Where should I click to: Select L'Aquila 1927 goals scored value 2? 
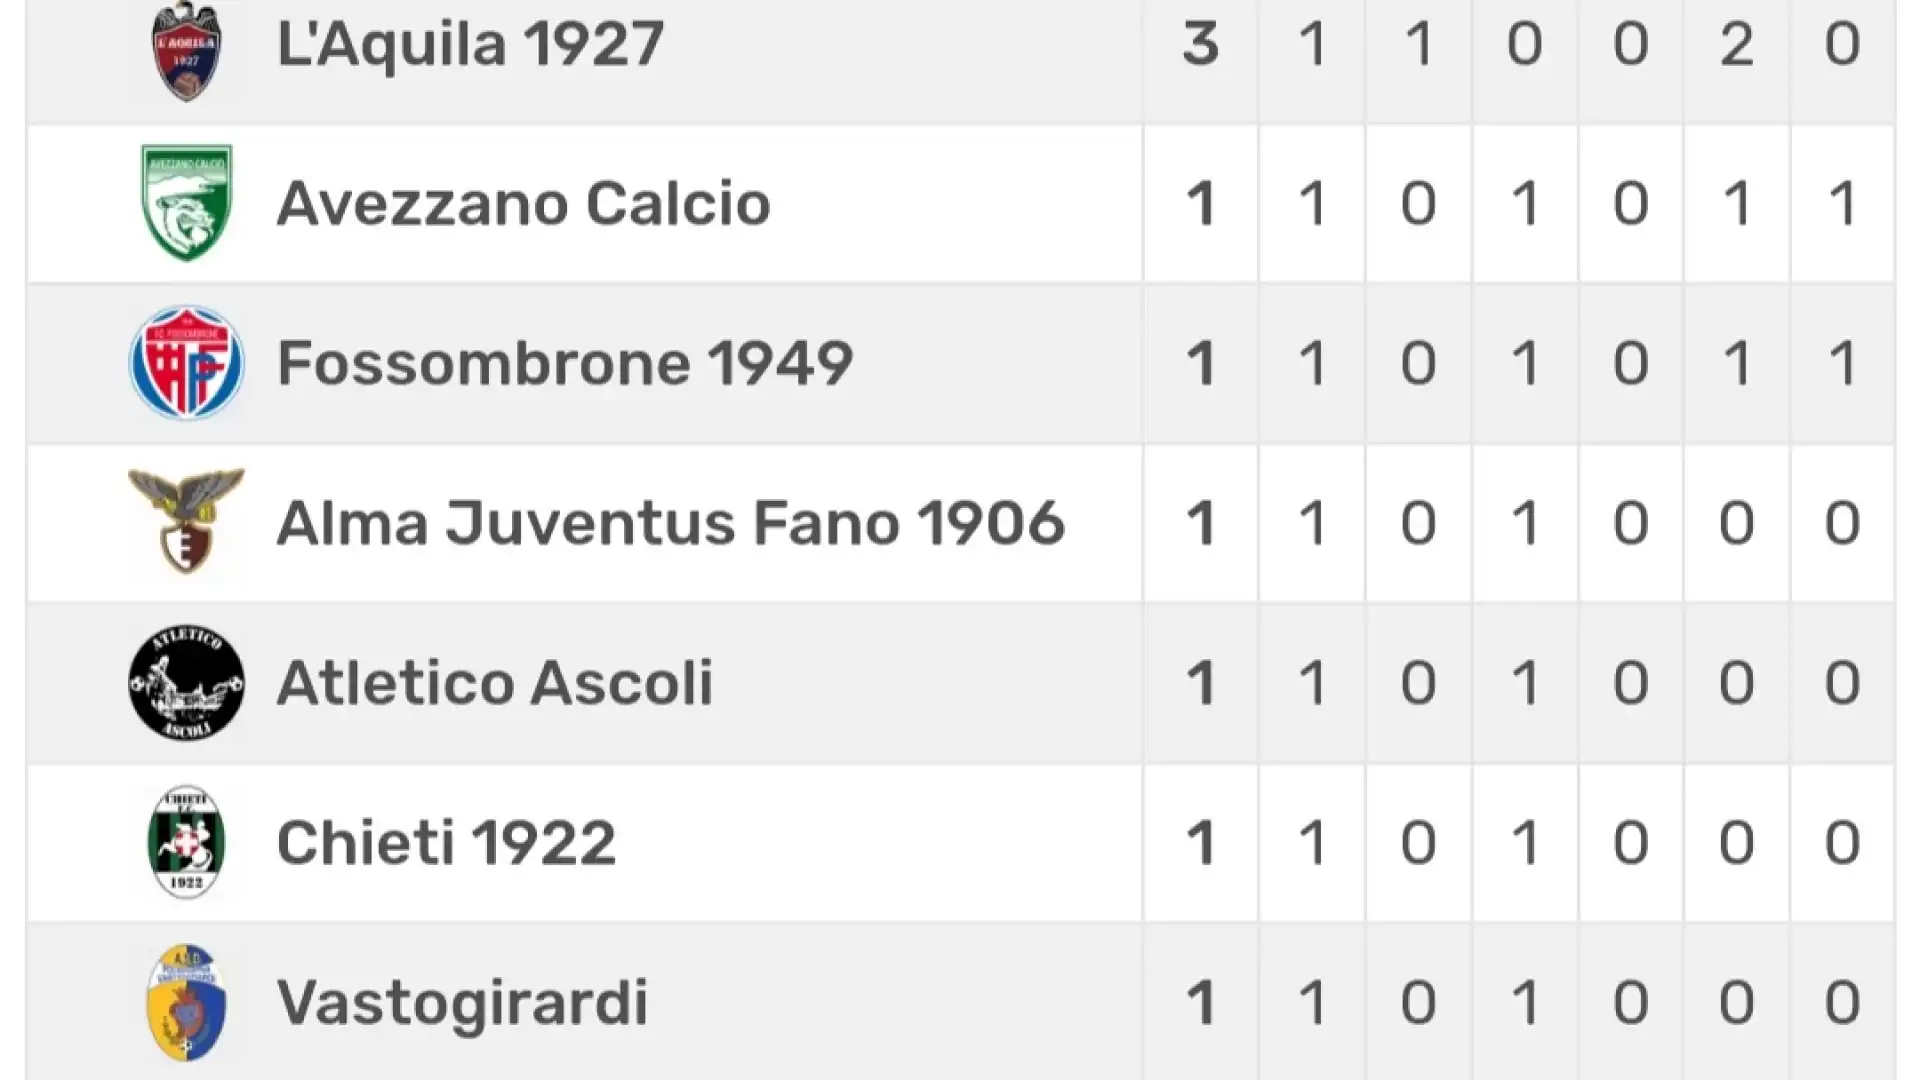coord(1737,43)
